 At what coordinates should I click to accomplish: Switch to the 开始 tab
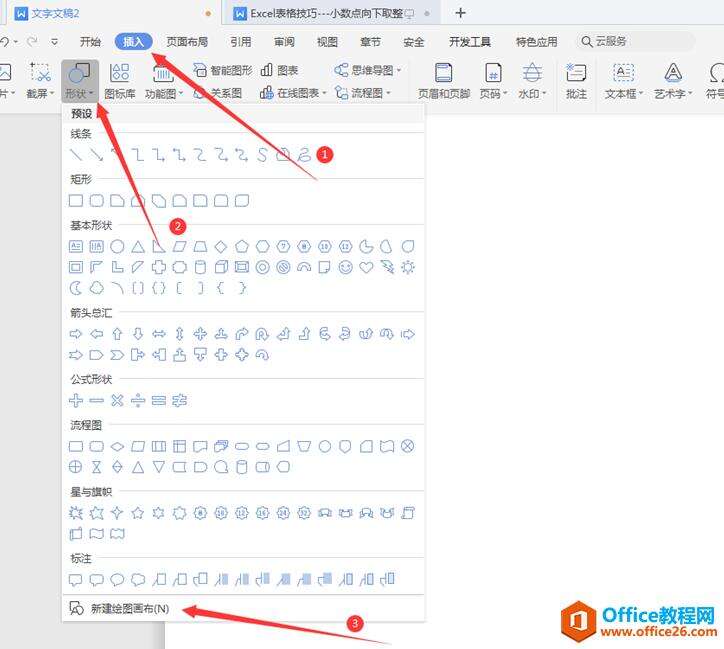pos(90,42)
